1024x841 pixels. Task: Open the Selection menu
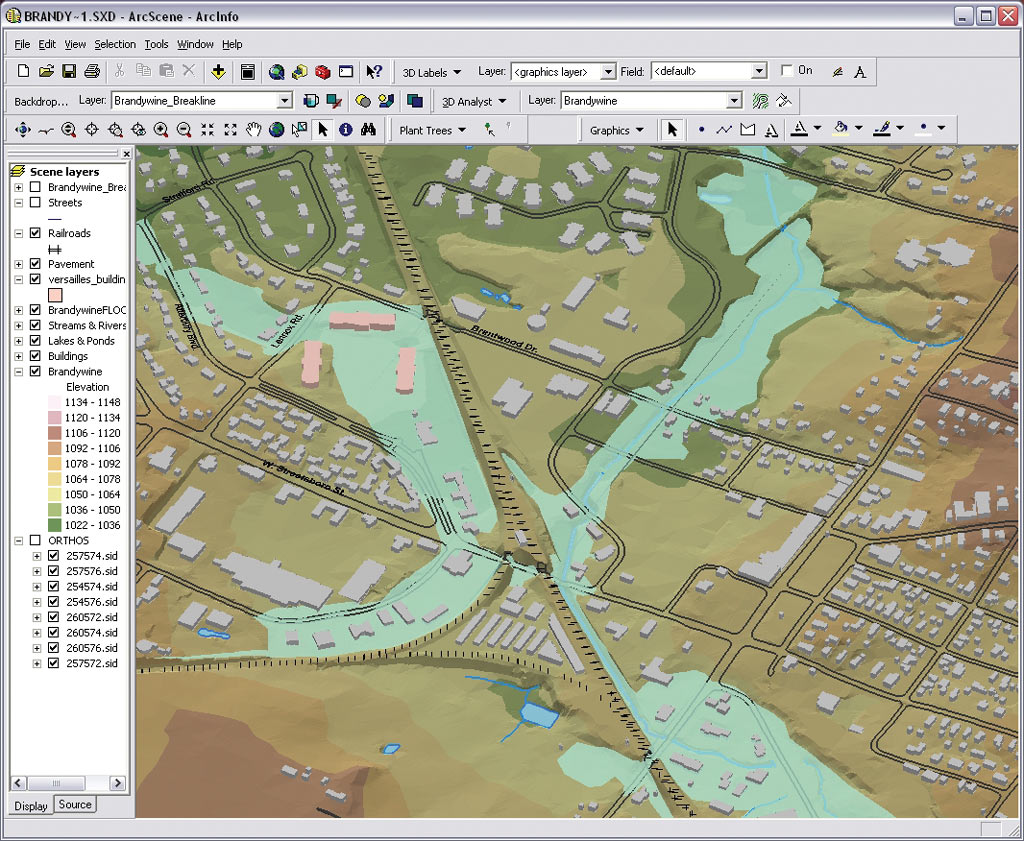tap(114, 44)
